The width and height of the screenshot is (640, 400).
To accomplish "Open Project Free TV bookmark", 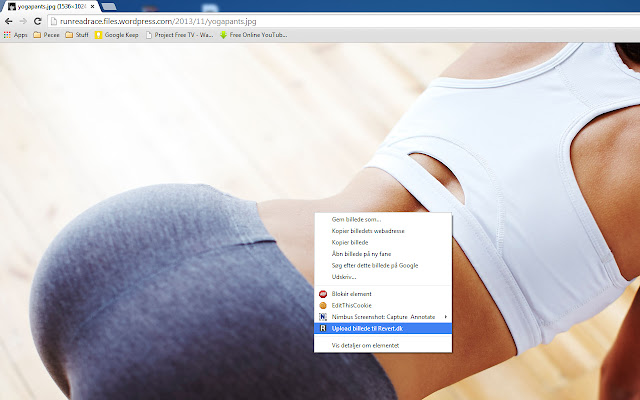I will (180, 35).
